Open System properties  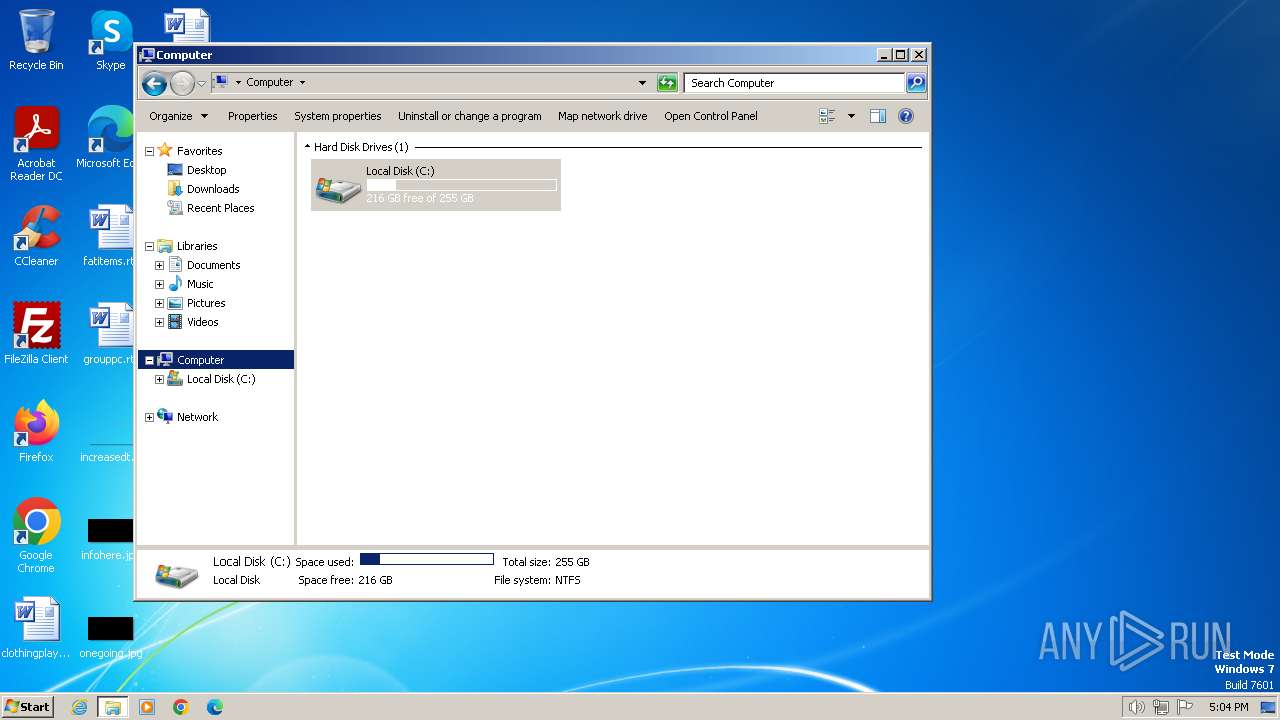(x=337, y=116)
